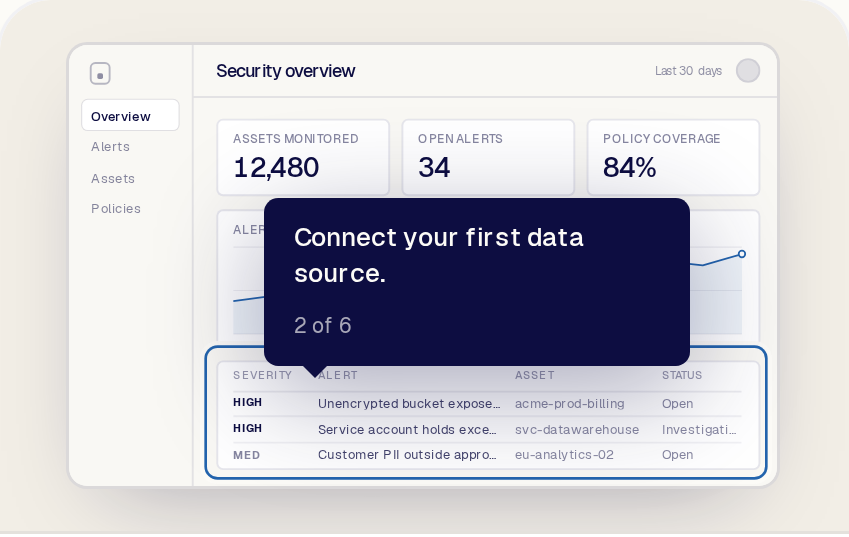
Task: Open the Open Alerts 34 card
Action: click(x=488, y=158)
